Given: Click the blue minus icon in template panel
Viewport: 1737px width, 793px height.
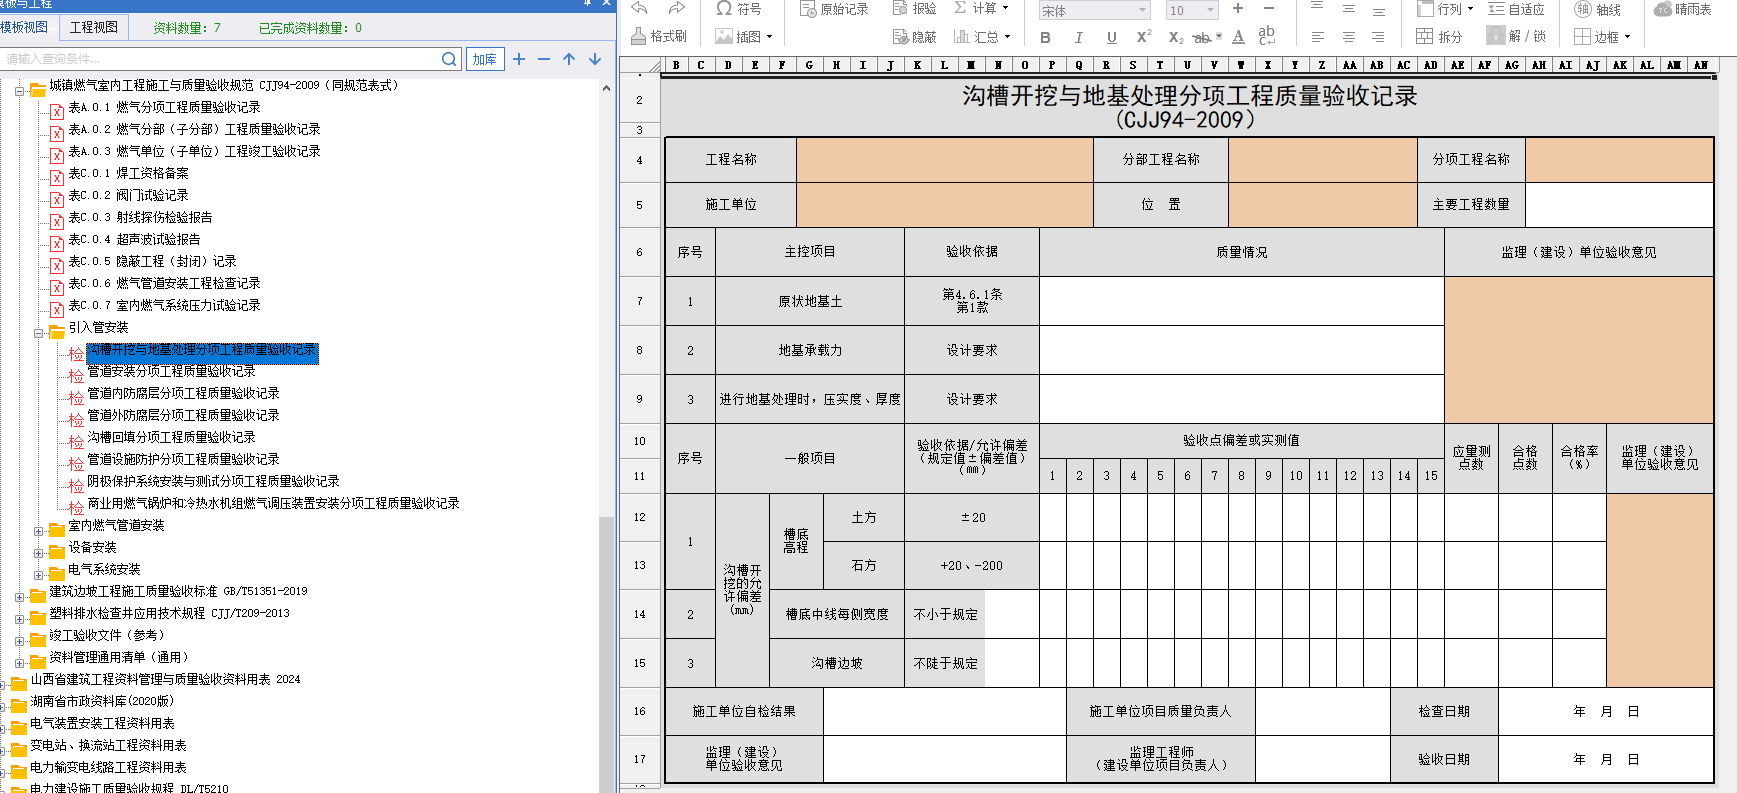Looking at the screenshot, I should (x=544, y=59).
